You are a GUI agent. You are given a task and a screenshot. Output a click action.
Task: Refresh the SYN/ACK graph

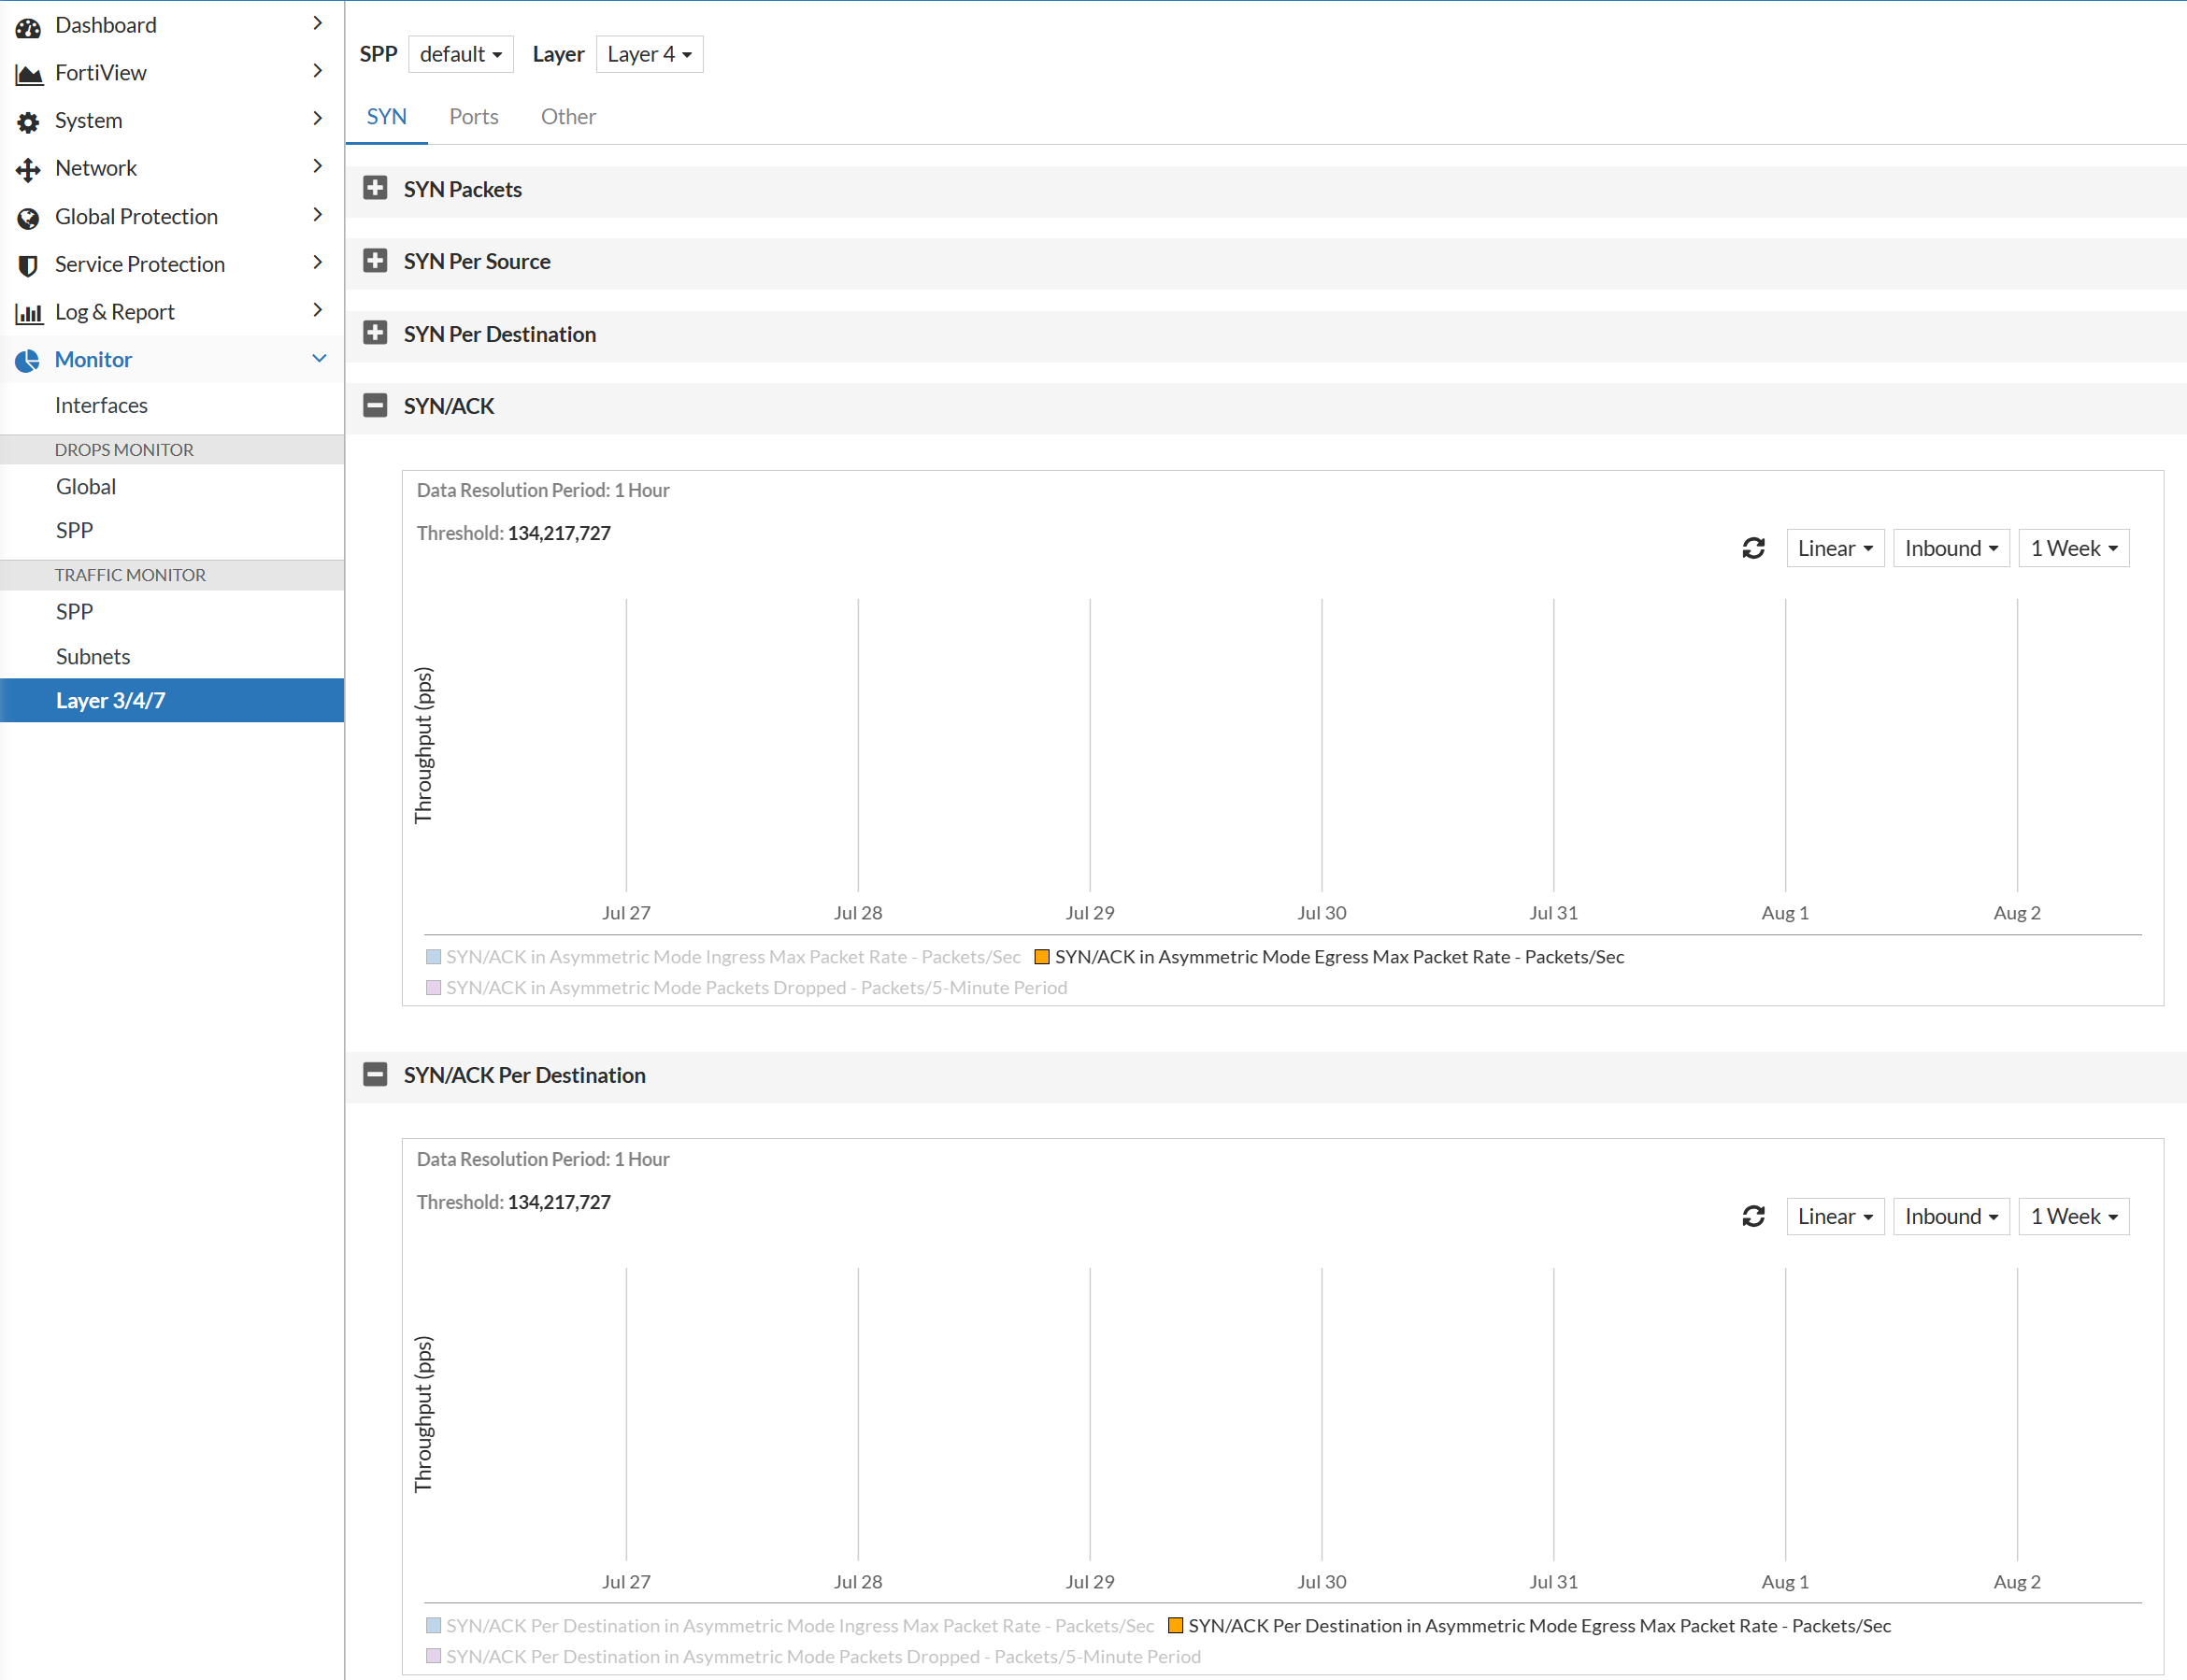point(1753,548)
